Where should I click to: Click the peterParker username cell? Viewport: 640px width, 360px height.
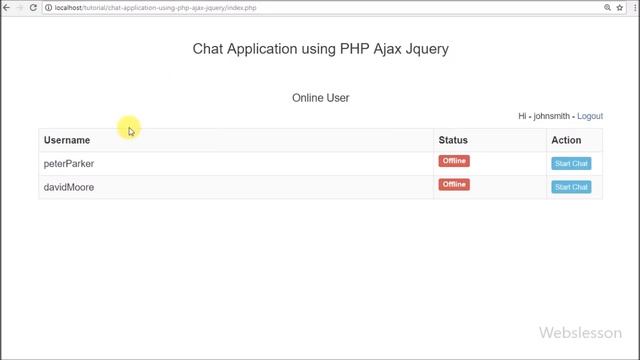(236, 164)
